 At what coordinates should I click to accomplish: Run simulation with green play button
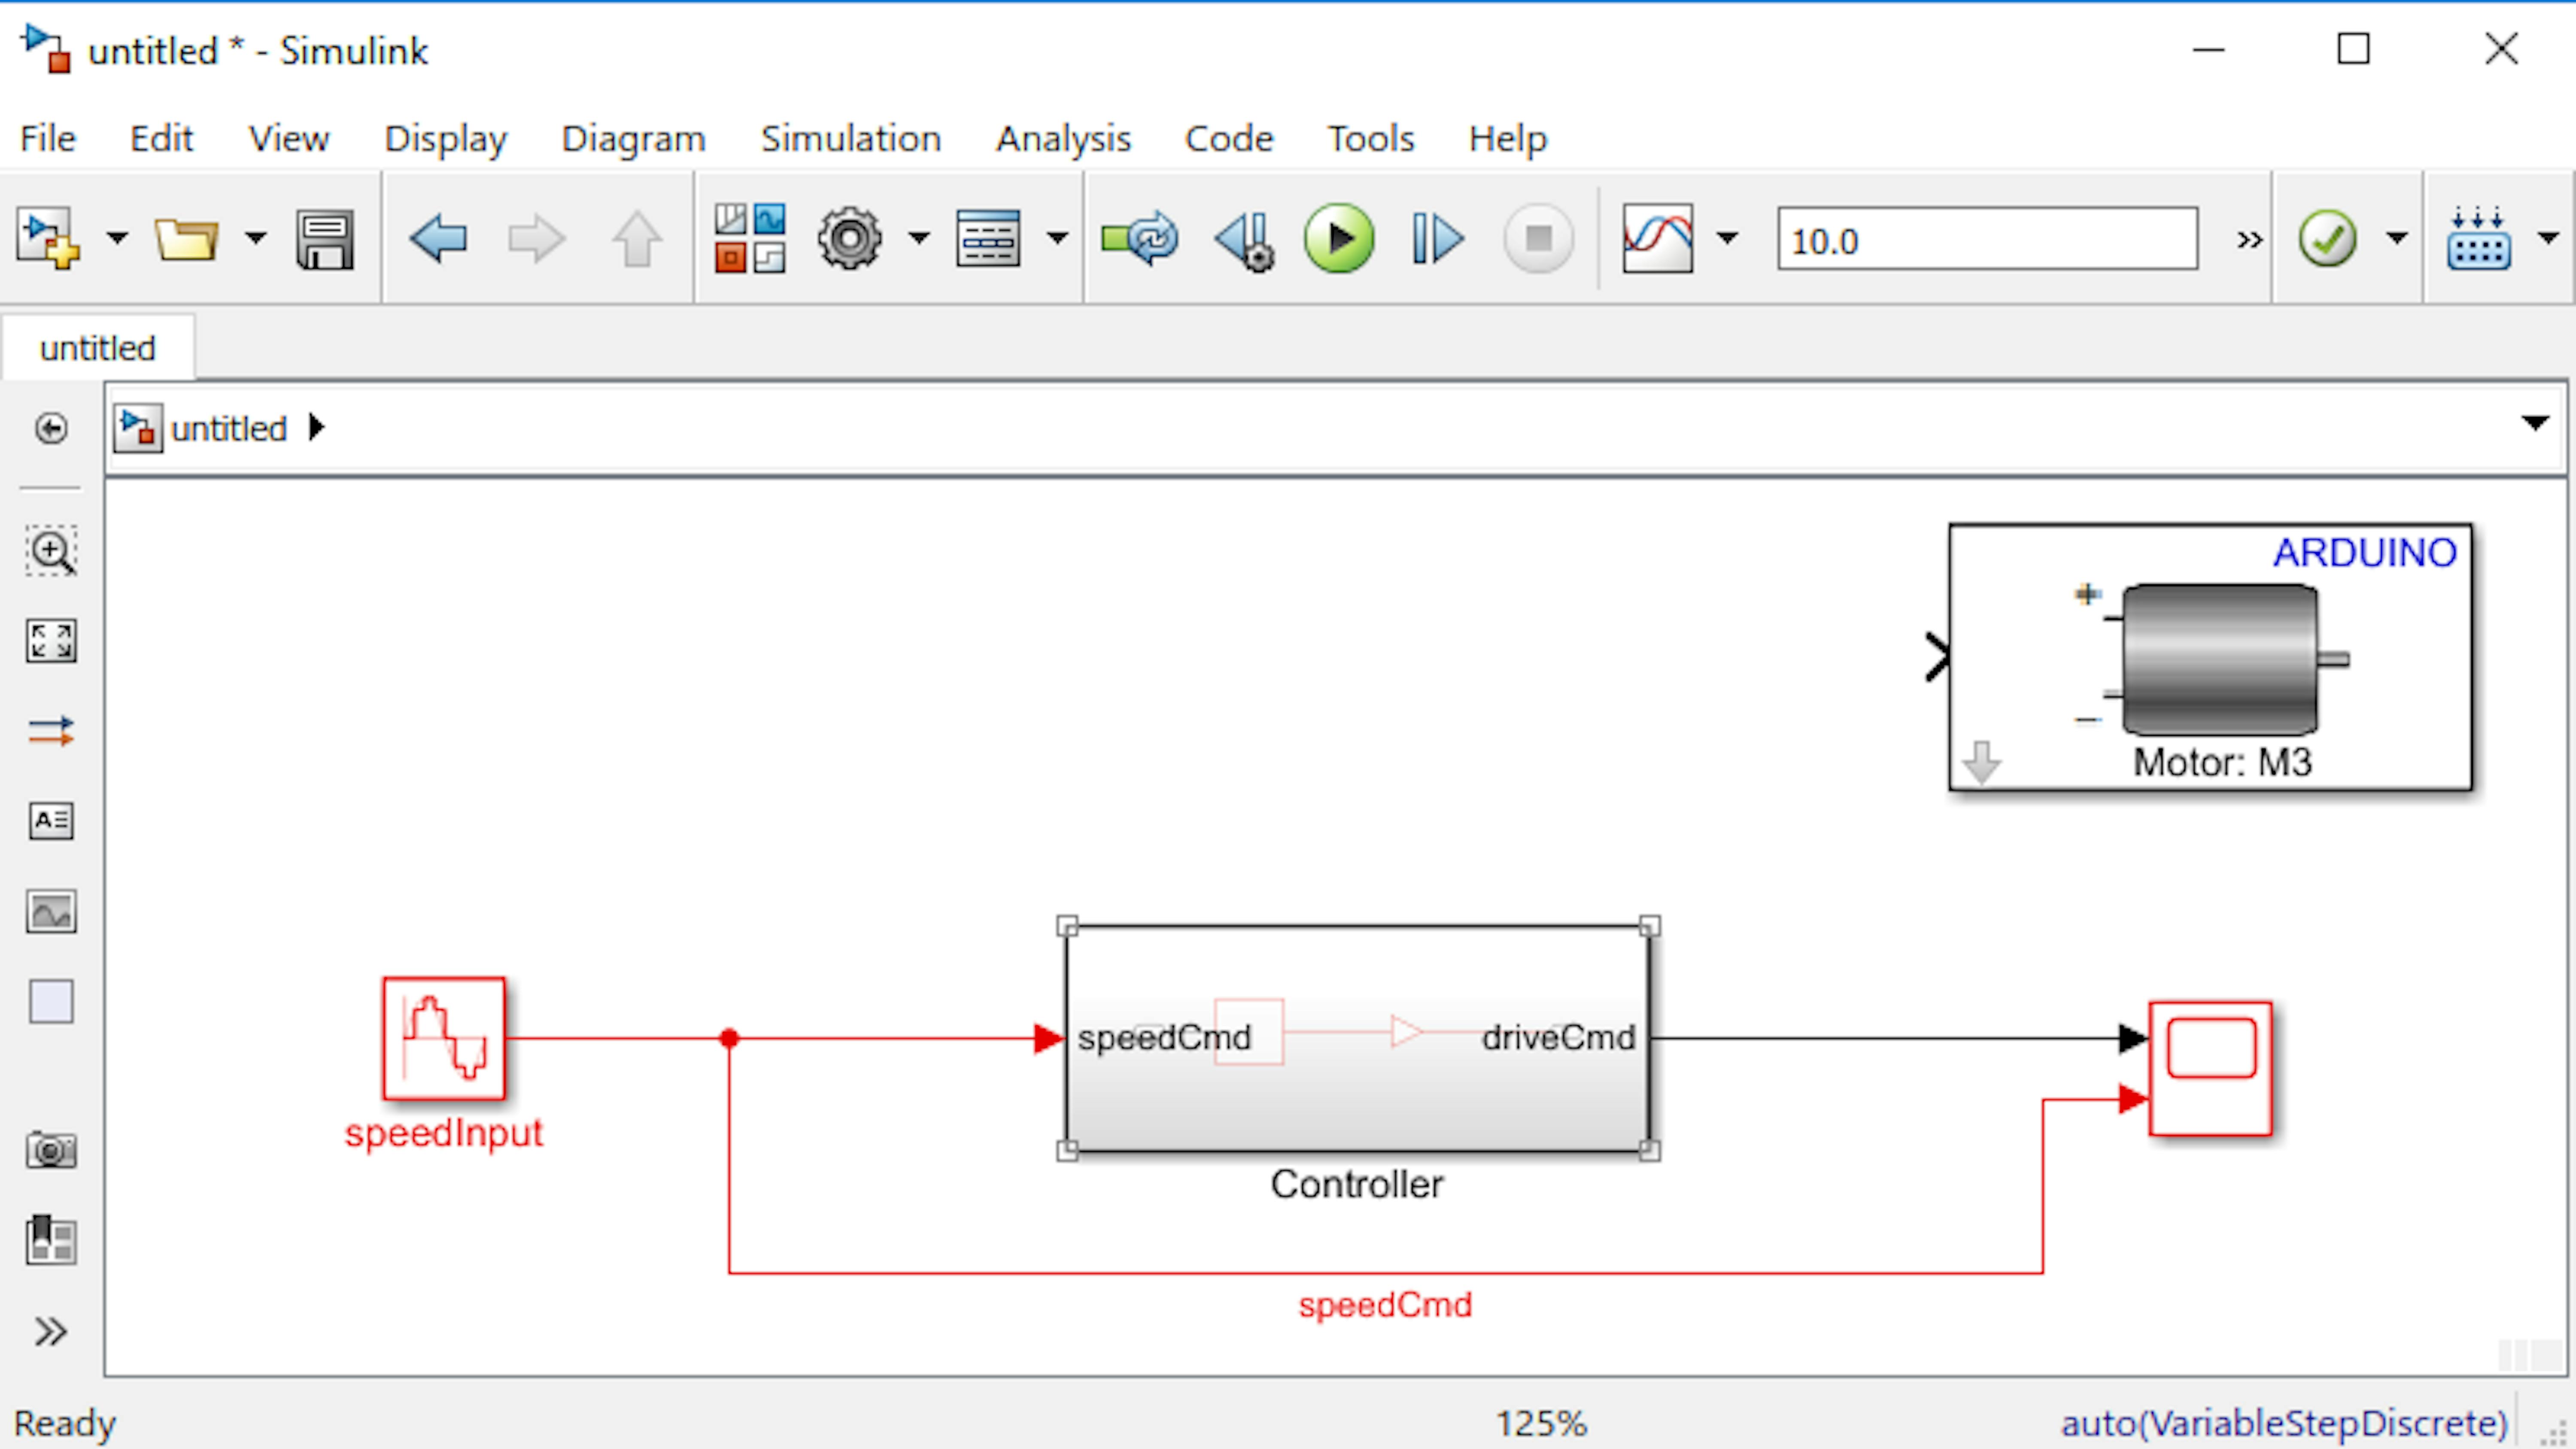[x=1339, y=239]
